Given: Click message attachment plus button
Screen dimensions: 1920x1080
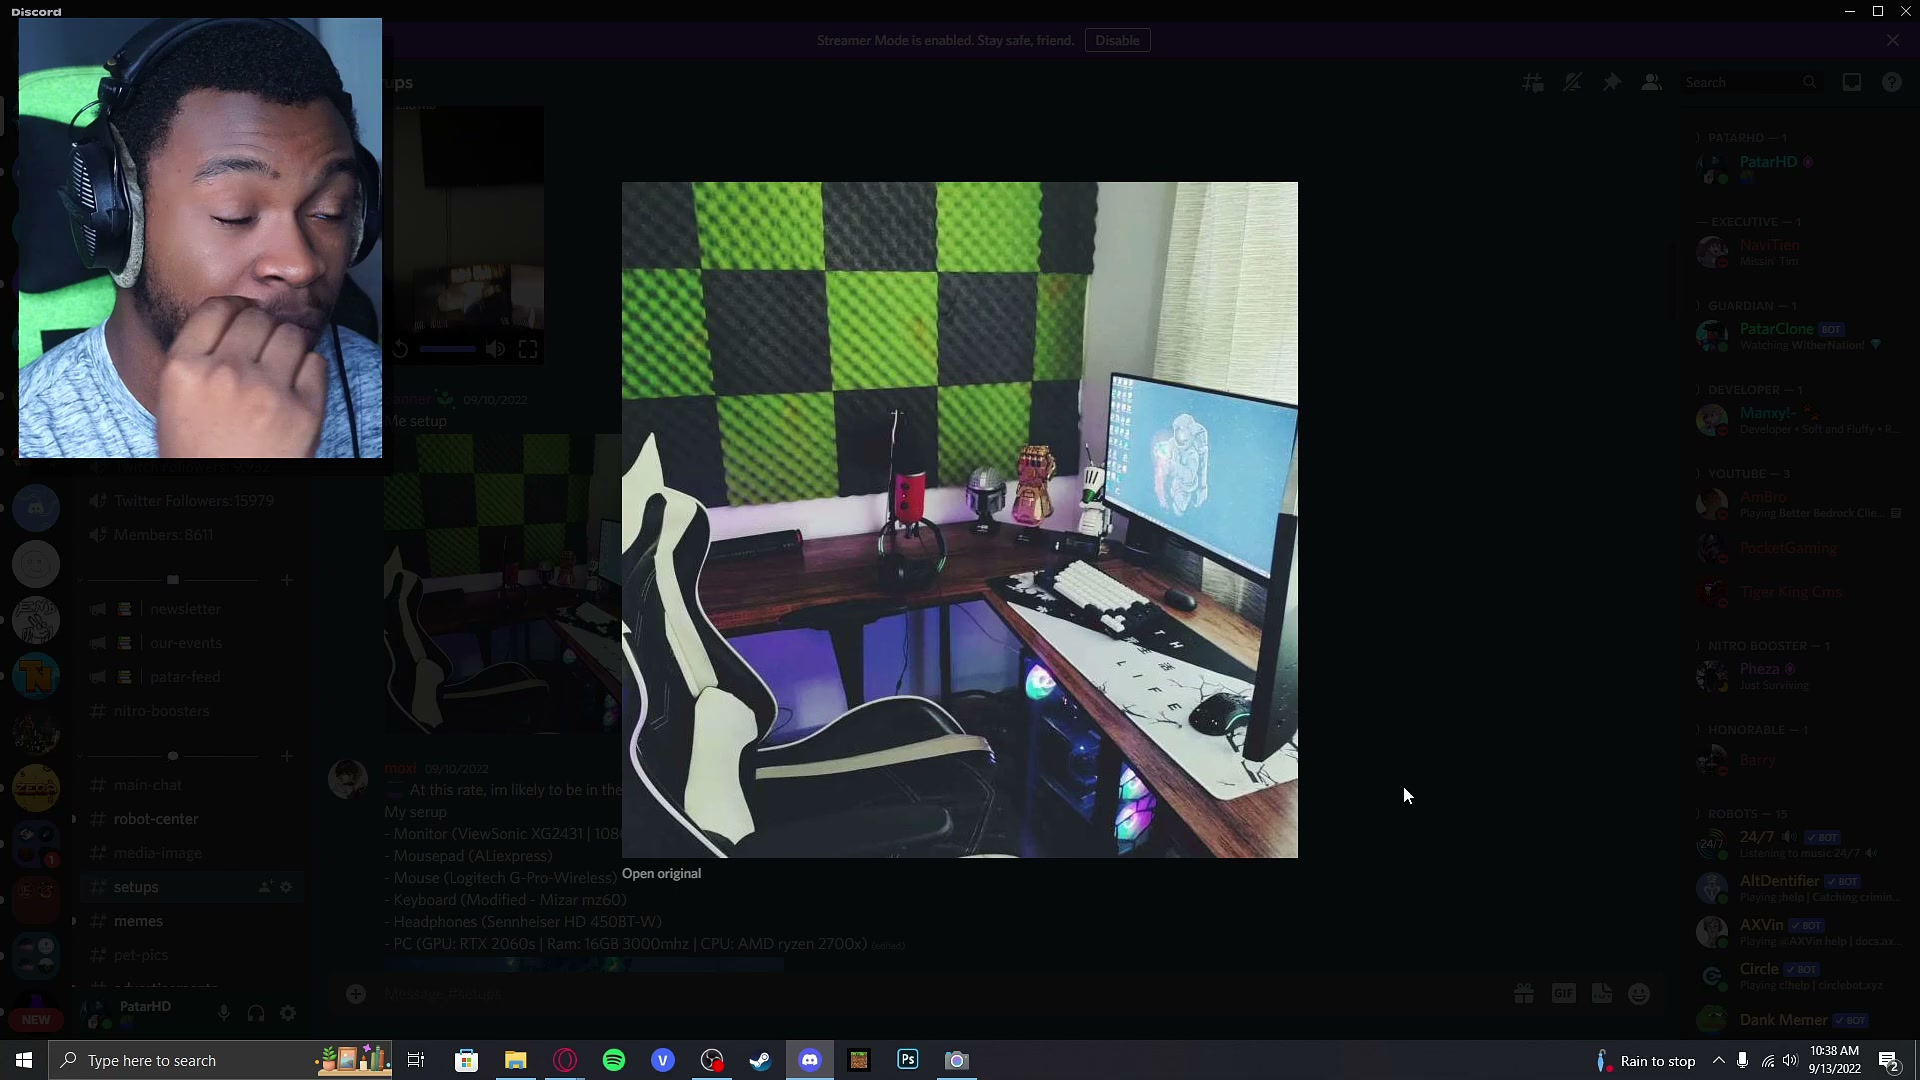Looking at the screenshot, I should click(x=356, y=994).
